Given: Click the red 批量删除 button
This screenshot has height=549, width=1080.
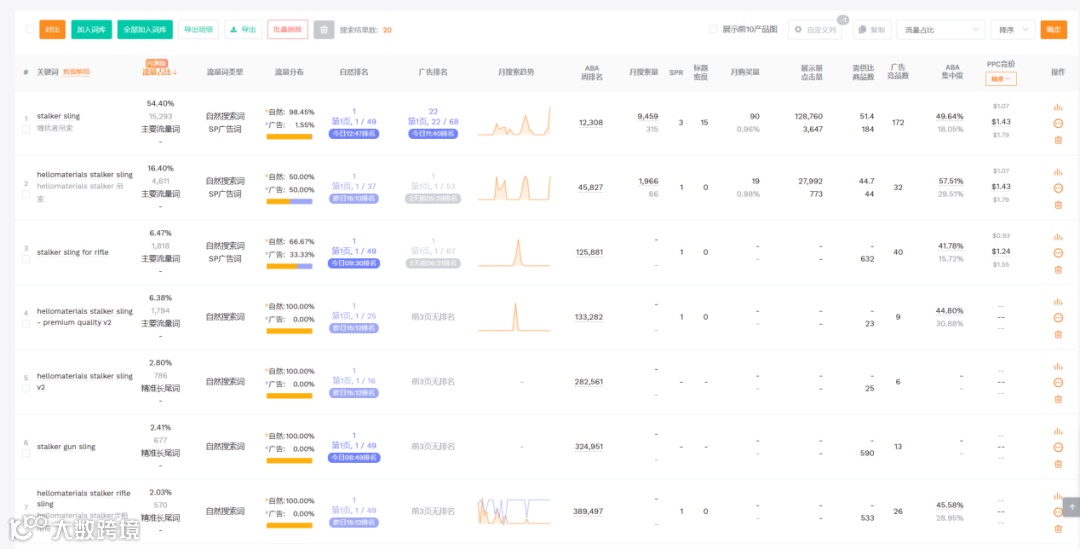Looking at the screenshot, I should coord(287,30).
